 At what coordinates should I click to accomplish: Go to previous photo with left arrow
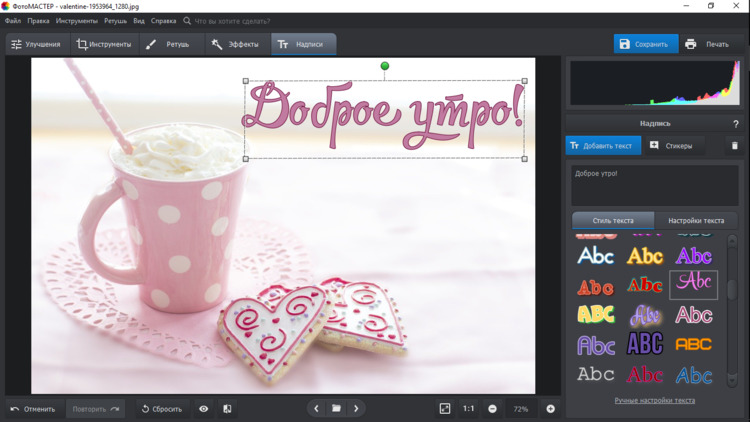point(316,409)
